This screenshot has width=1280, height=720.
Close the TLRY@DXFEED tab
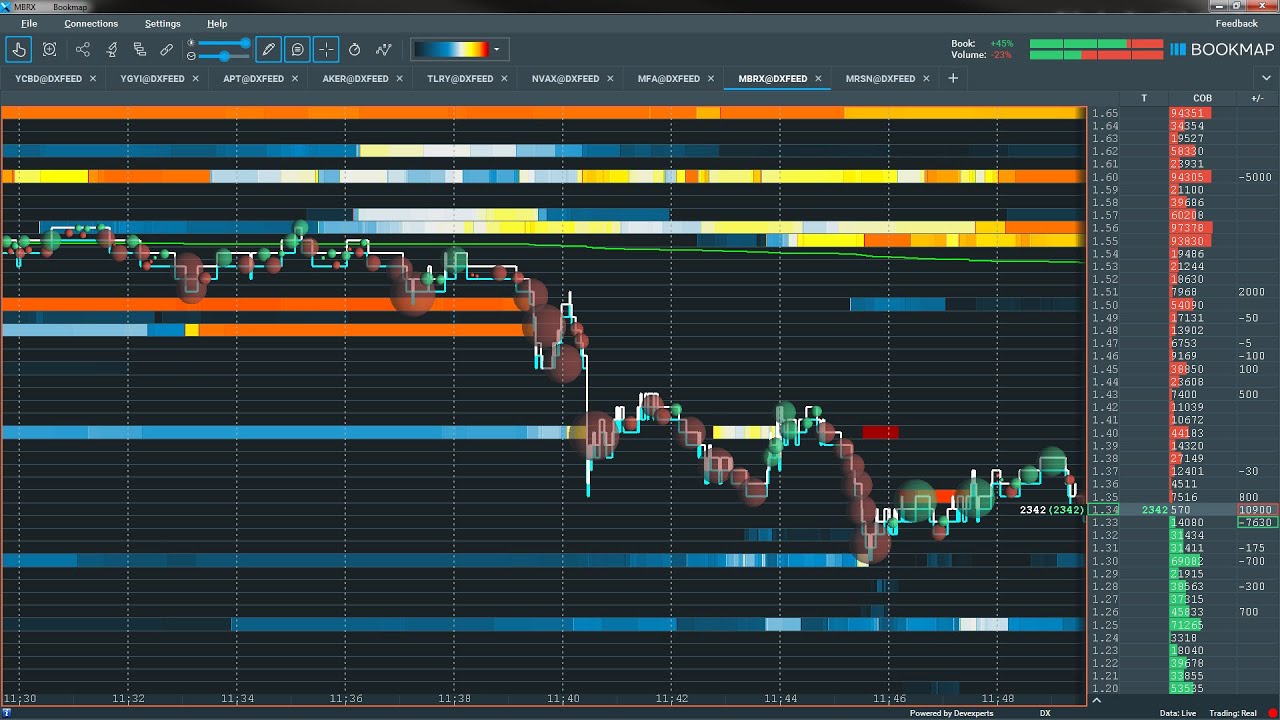[x=504, y=79]
